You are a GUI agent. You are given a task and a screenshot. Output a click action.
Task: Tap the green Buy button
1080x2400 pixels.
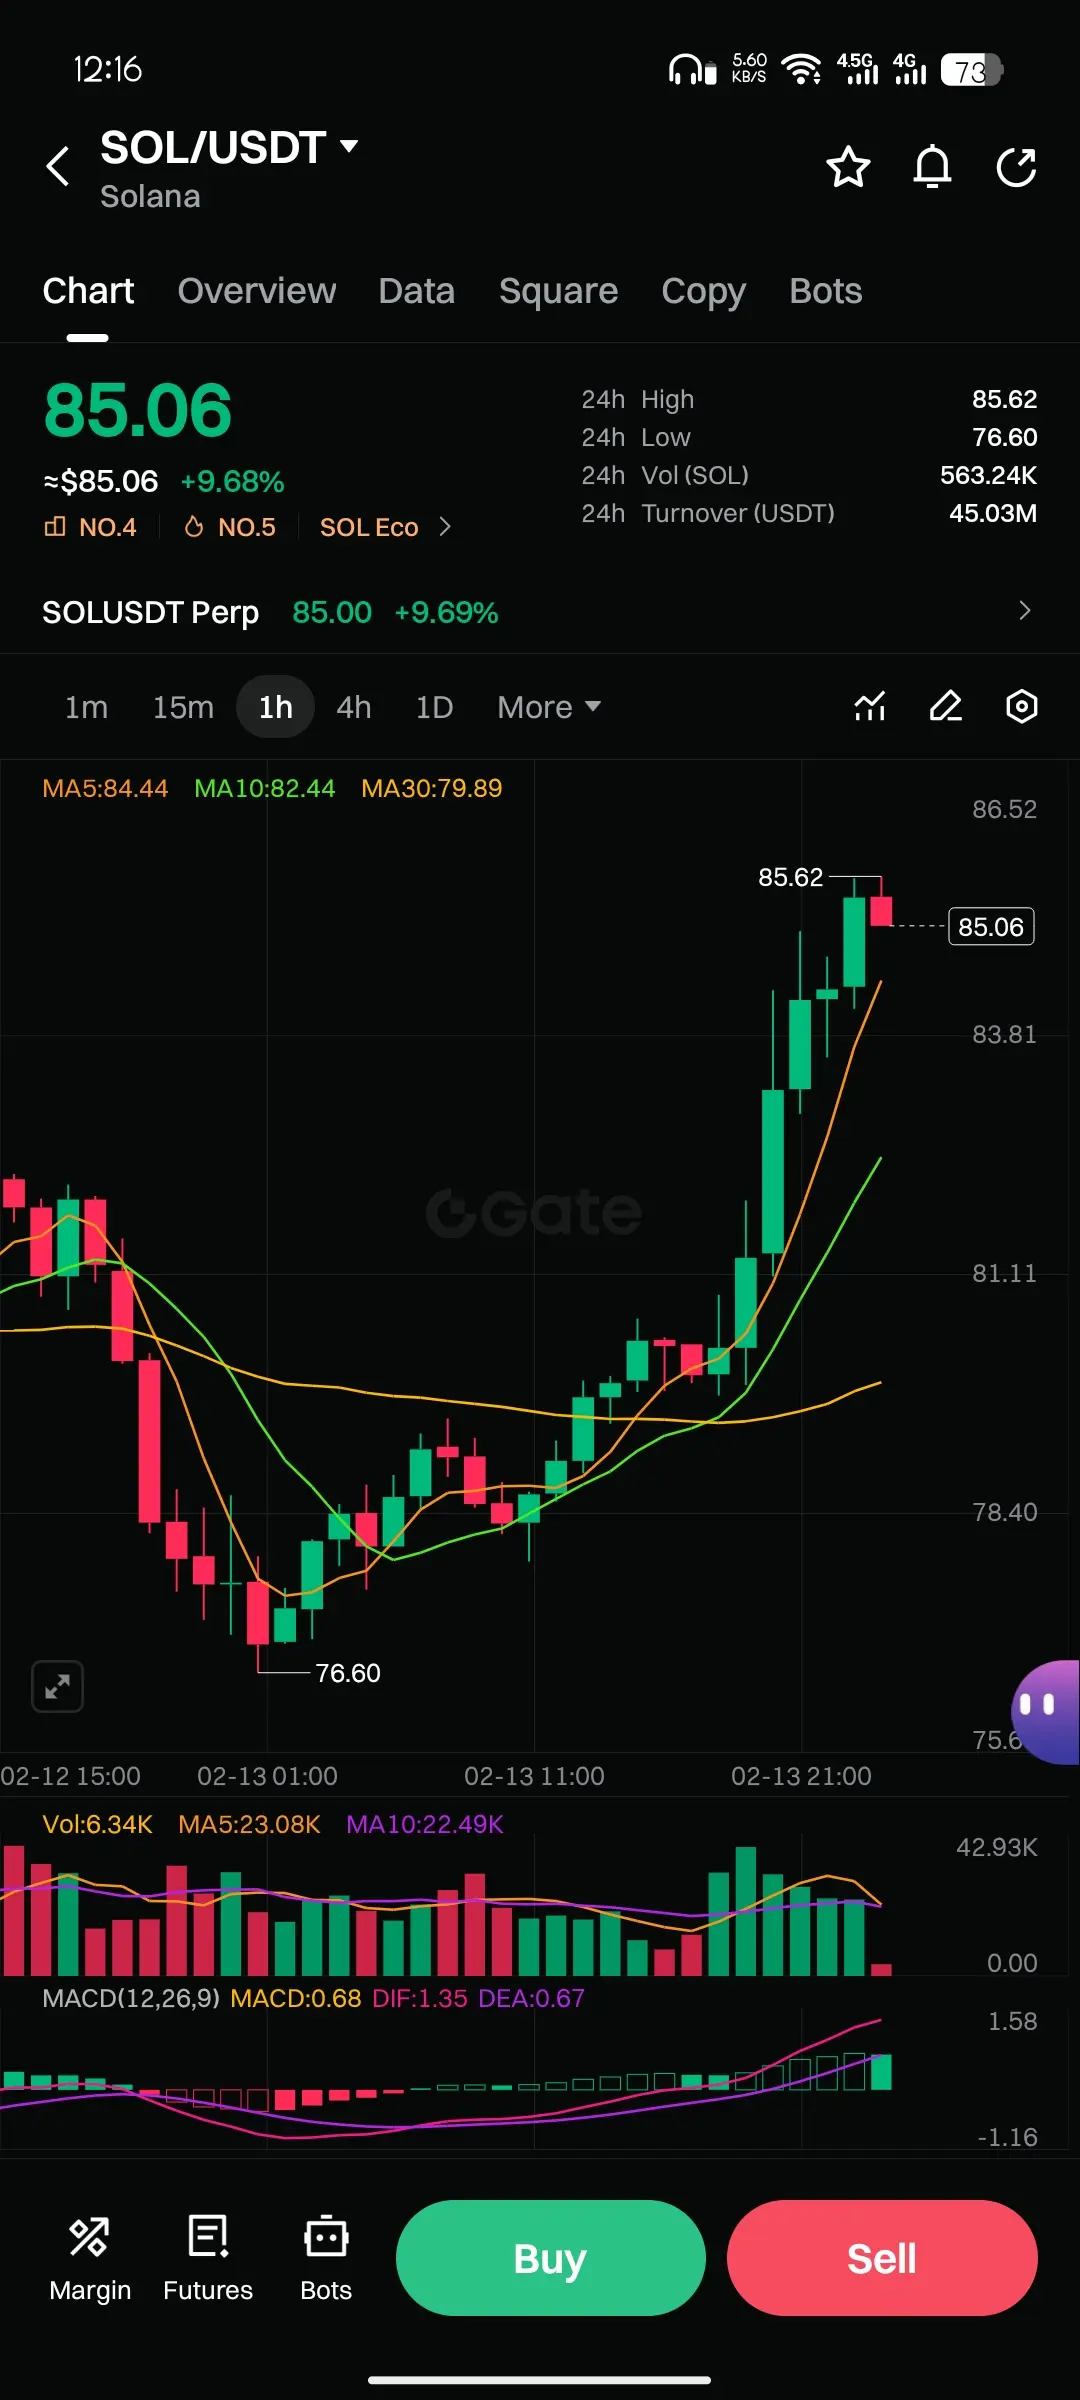tap(551, 2258)
